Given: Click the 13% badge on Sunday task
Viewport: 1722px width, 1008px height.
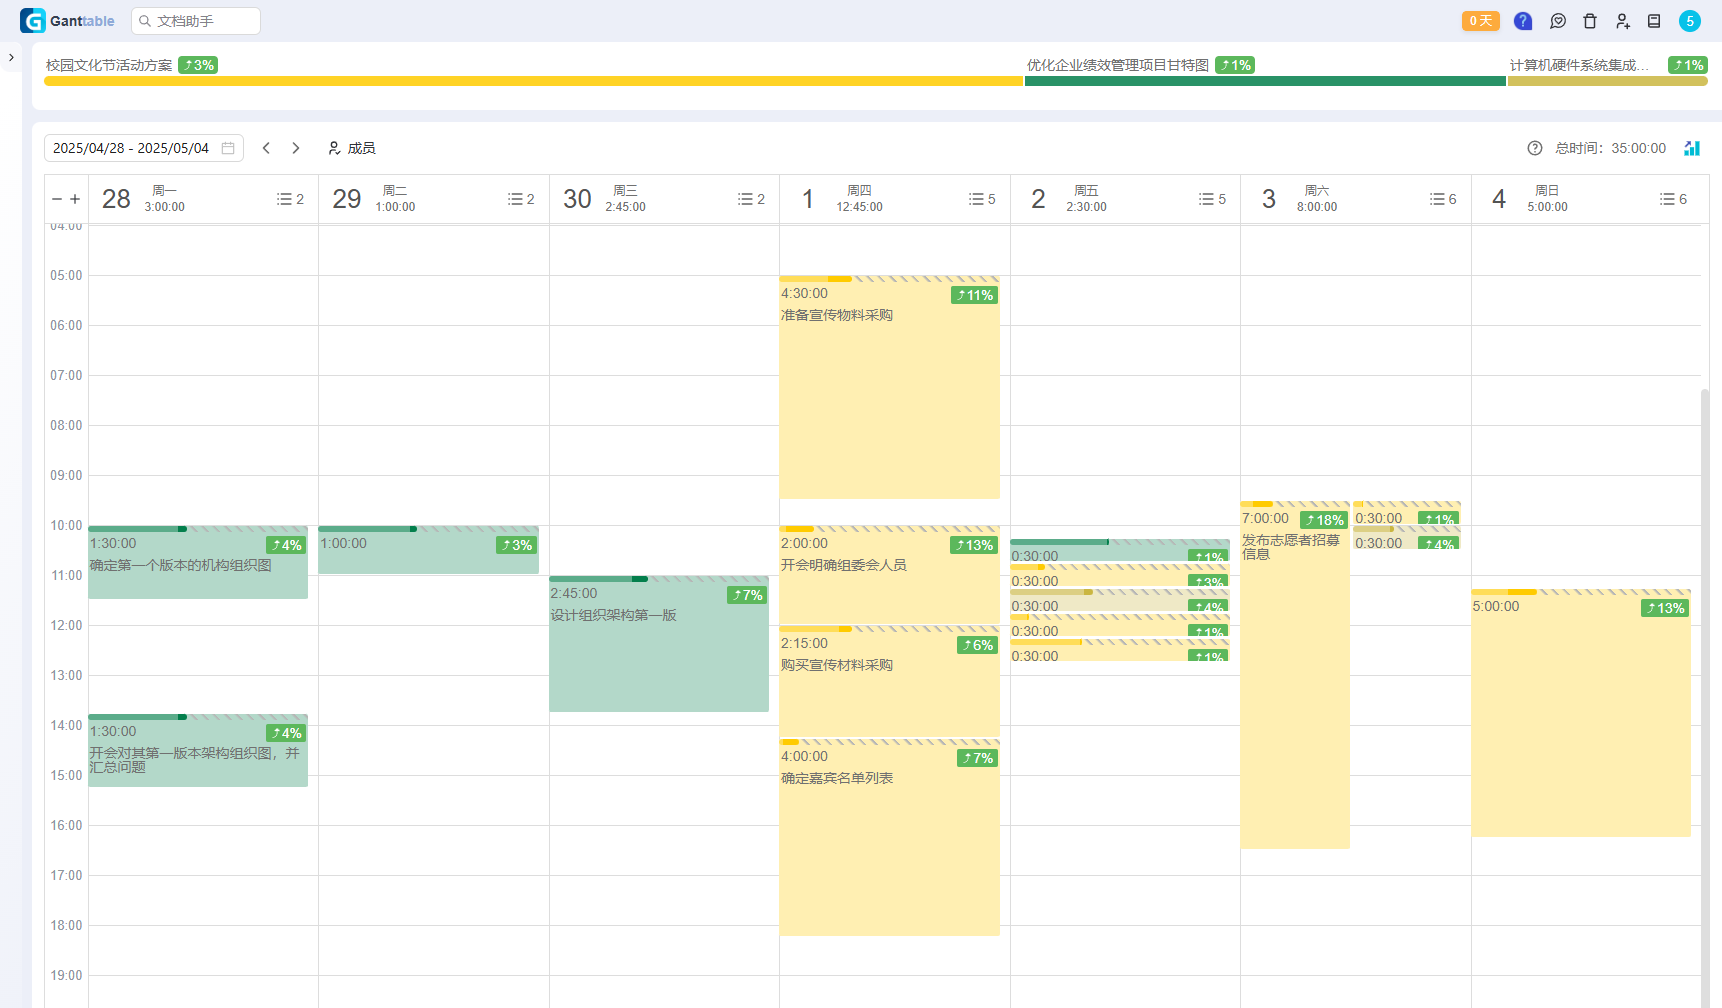Looking at the screenshot, I should pos(1666,608).
